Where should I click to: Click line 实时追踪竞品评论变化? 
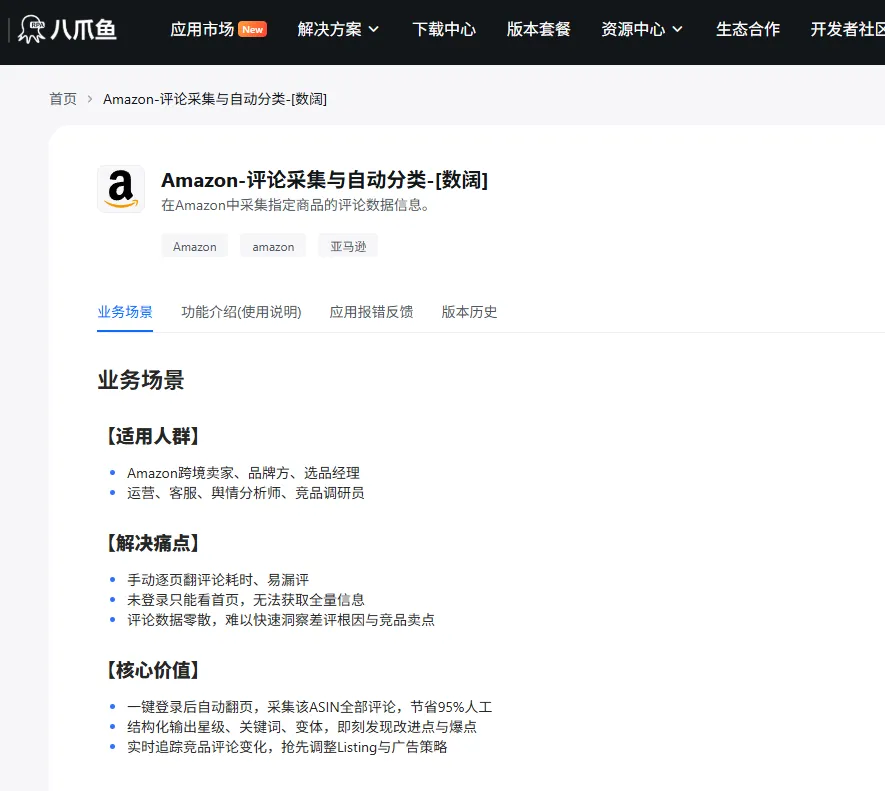click(x=287, y=747)
